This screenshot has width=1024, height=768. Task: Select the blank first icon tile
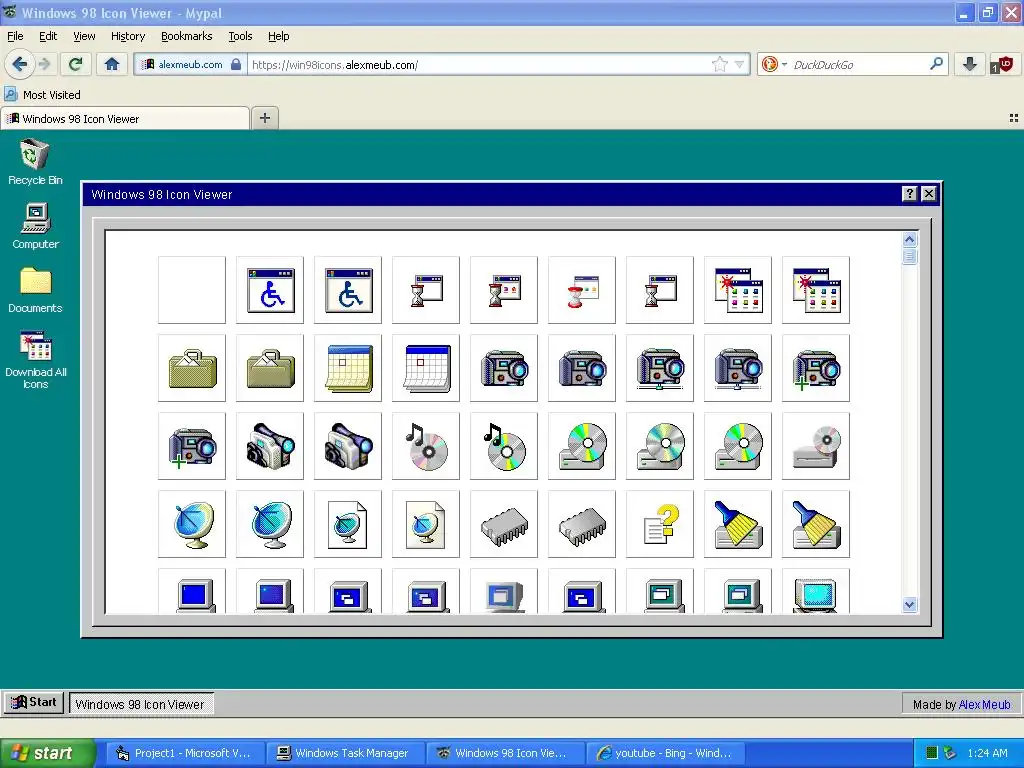click(192, 290)
